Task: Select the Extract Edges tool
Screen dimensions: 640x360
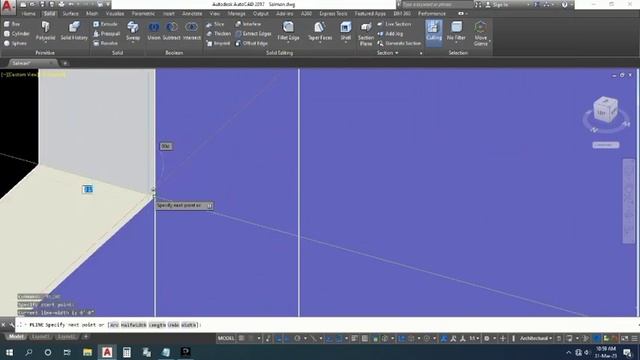Action: click(x=253, y=33)
